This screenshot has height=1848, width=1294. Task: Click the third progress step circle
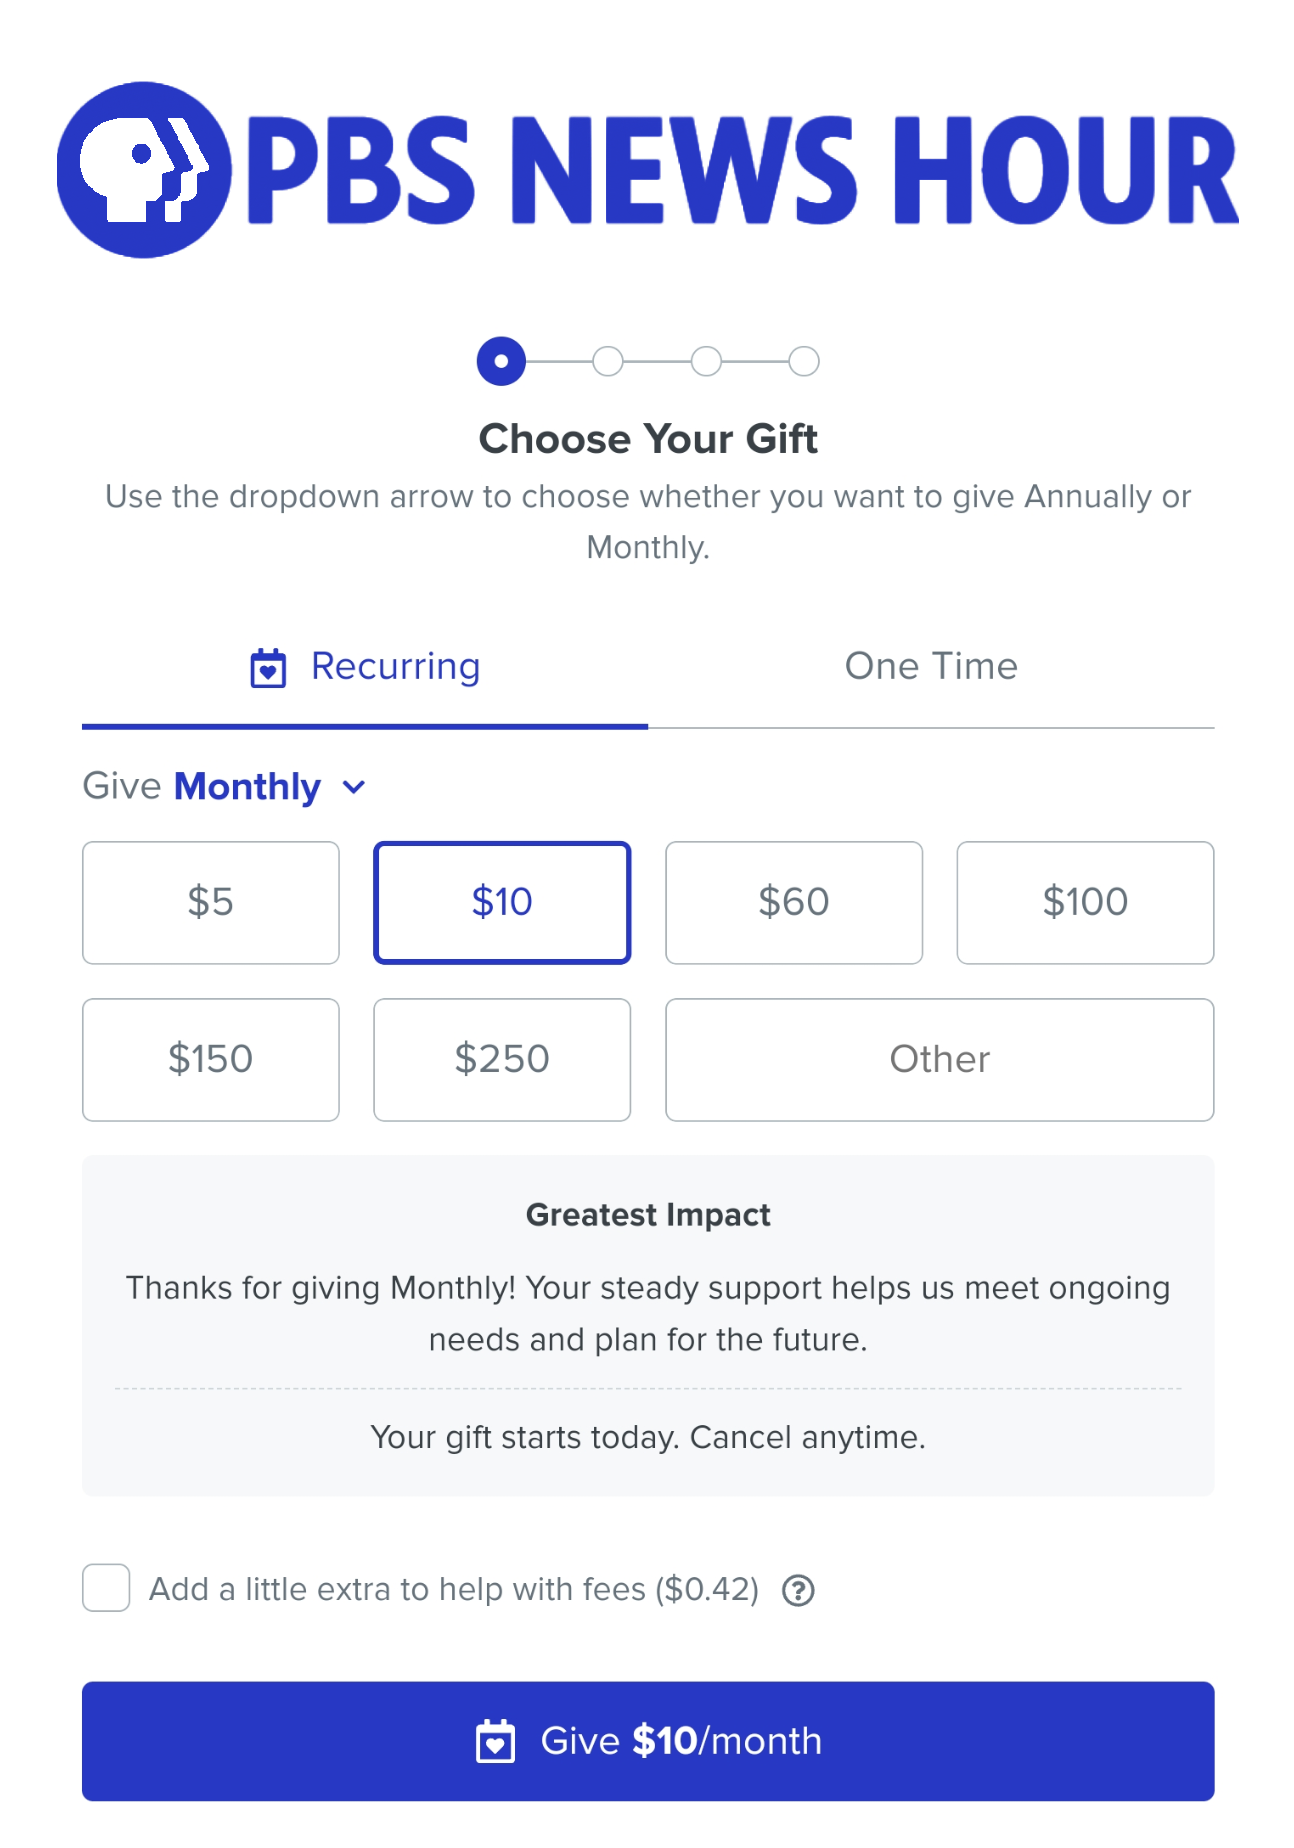click(706, 361)
